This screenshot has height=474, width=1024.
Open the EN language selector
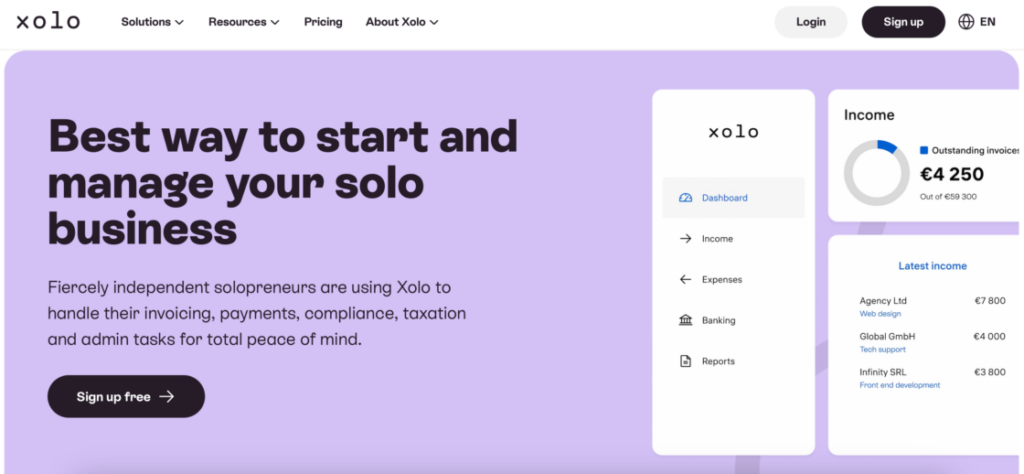tap(977, 22)
